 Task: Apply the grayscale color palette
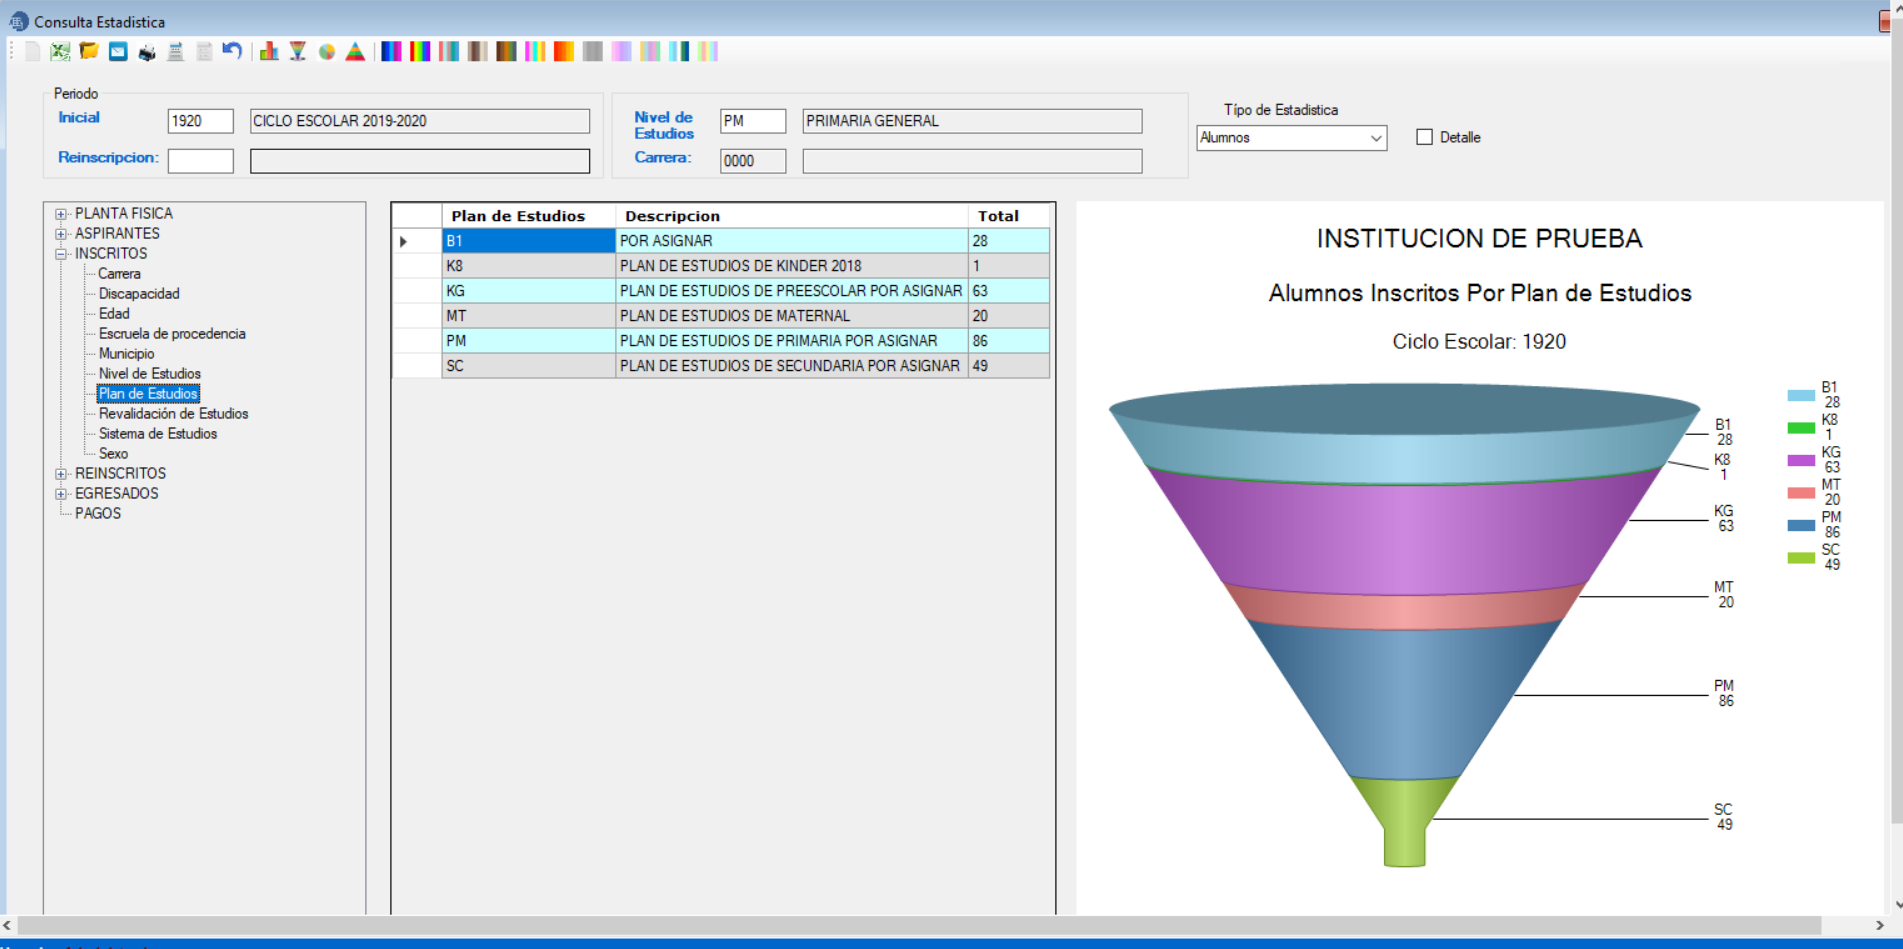(593, 52)
